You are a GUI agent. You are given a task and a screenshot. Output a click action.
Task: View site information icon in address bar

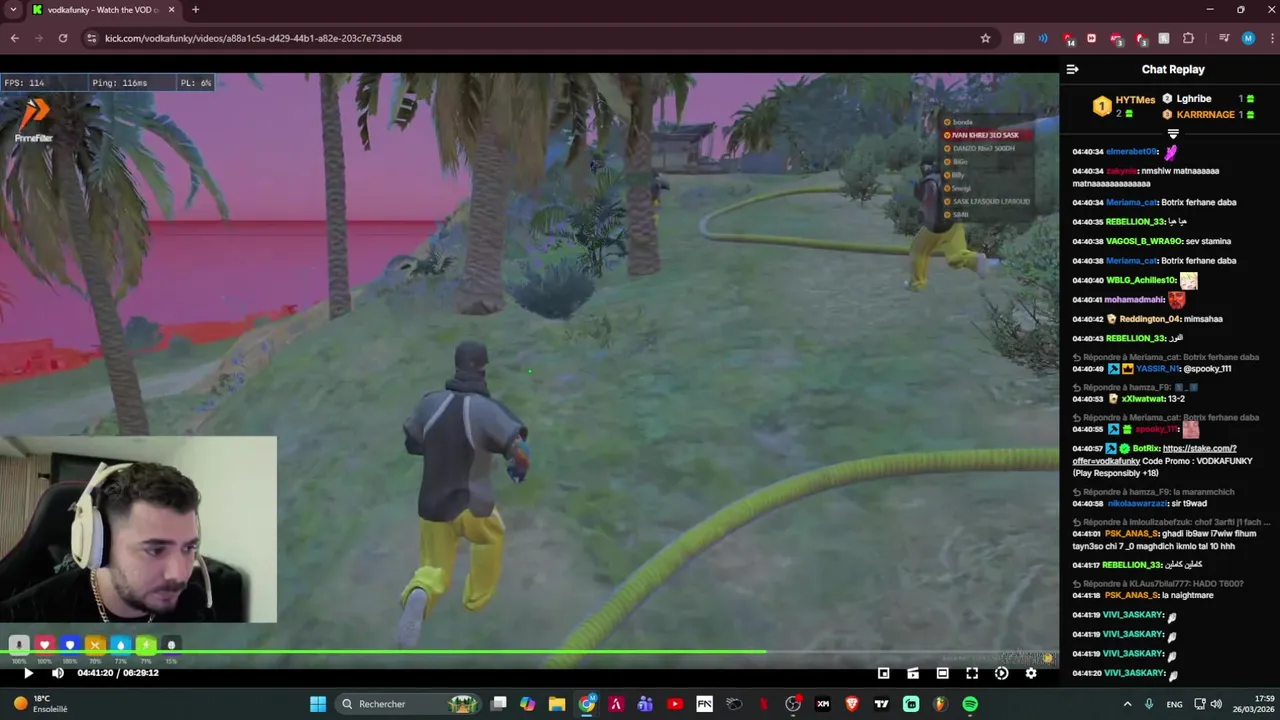click(91, 38)
